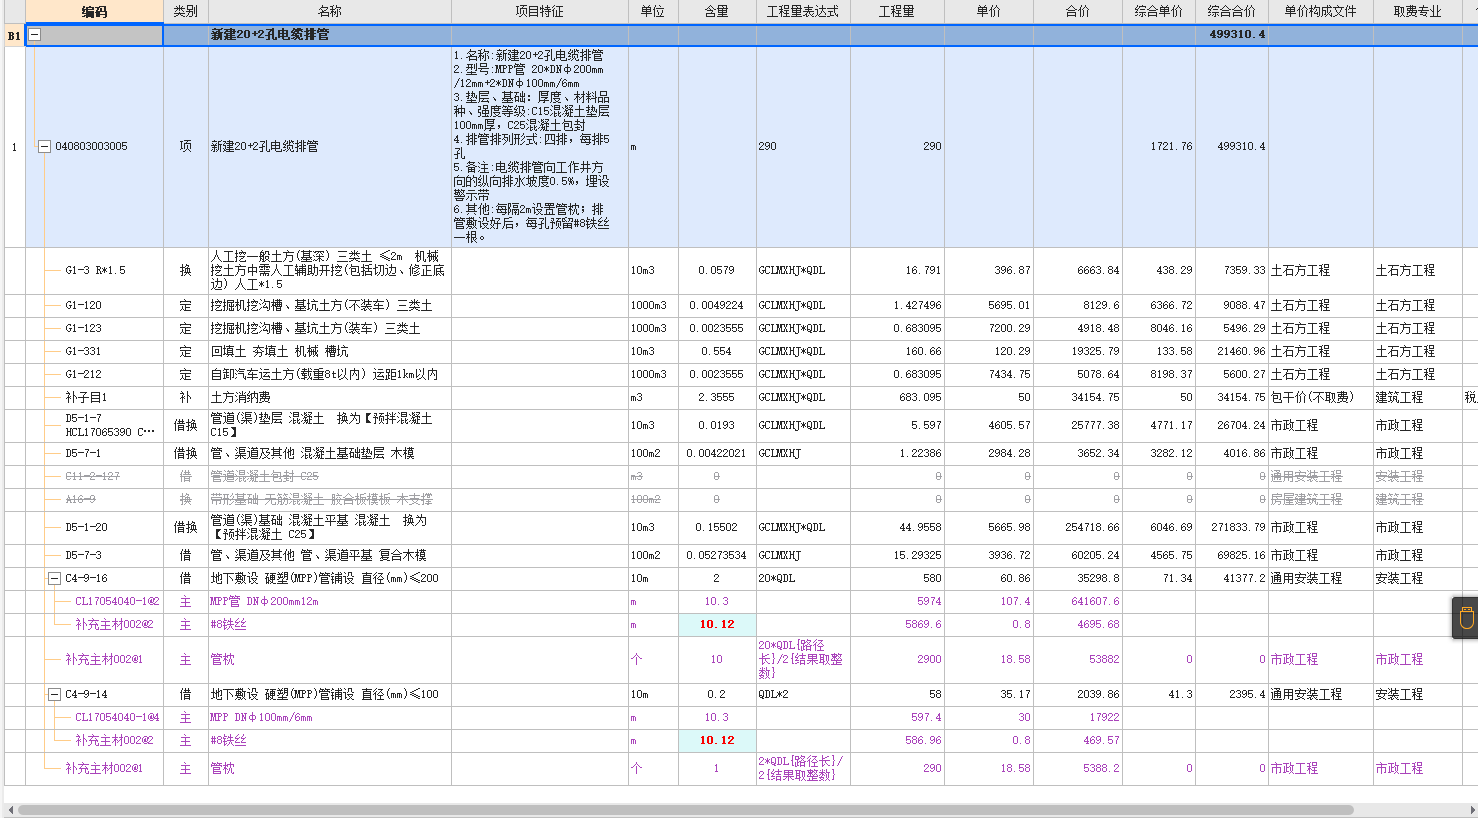
Task: Click the 合价 column header
Action: click(x=1078, y=12)
